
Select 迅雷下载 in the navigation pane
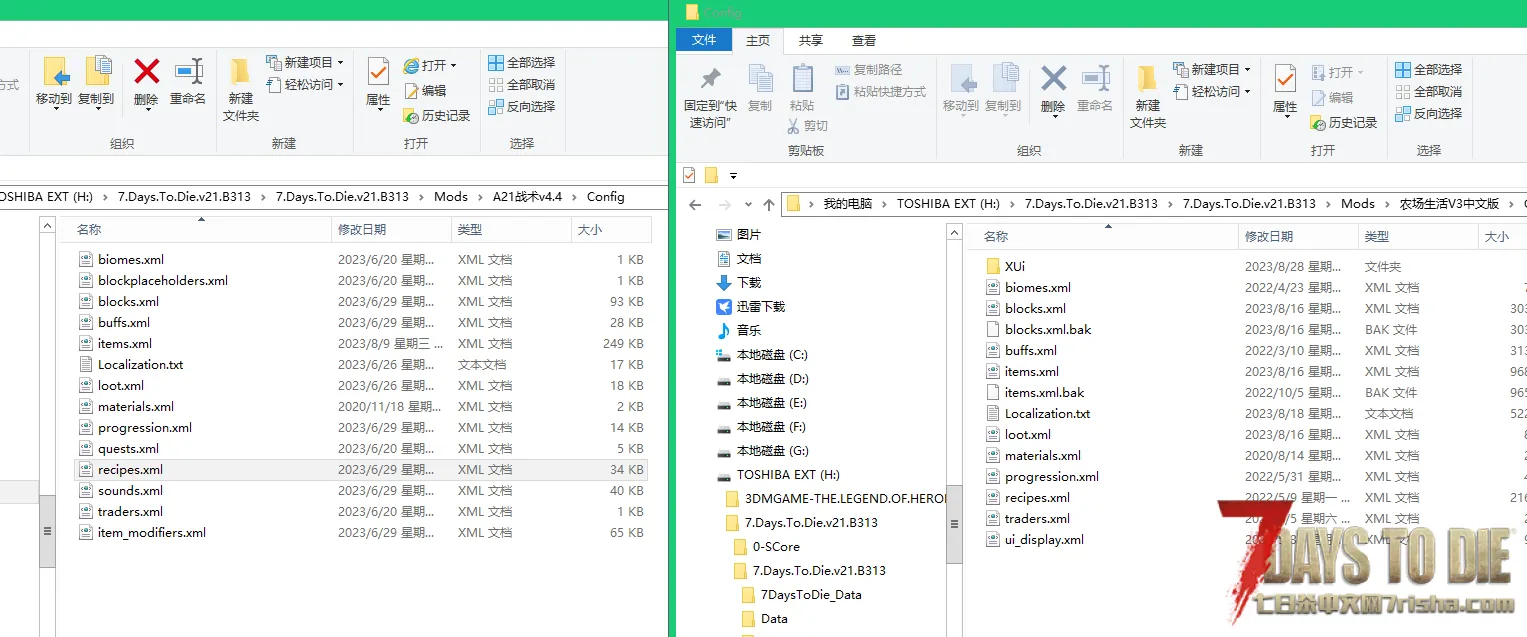pos(750,306)
